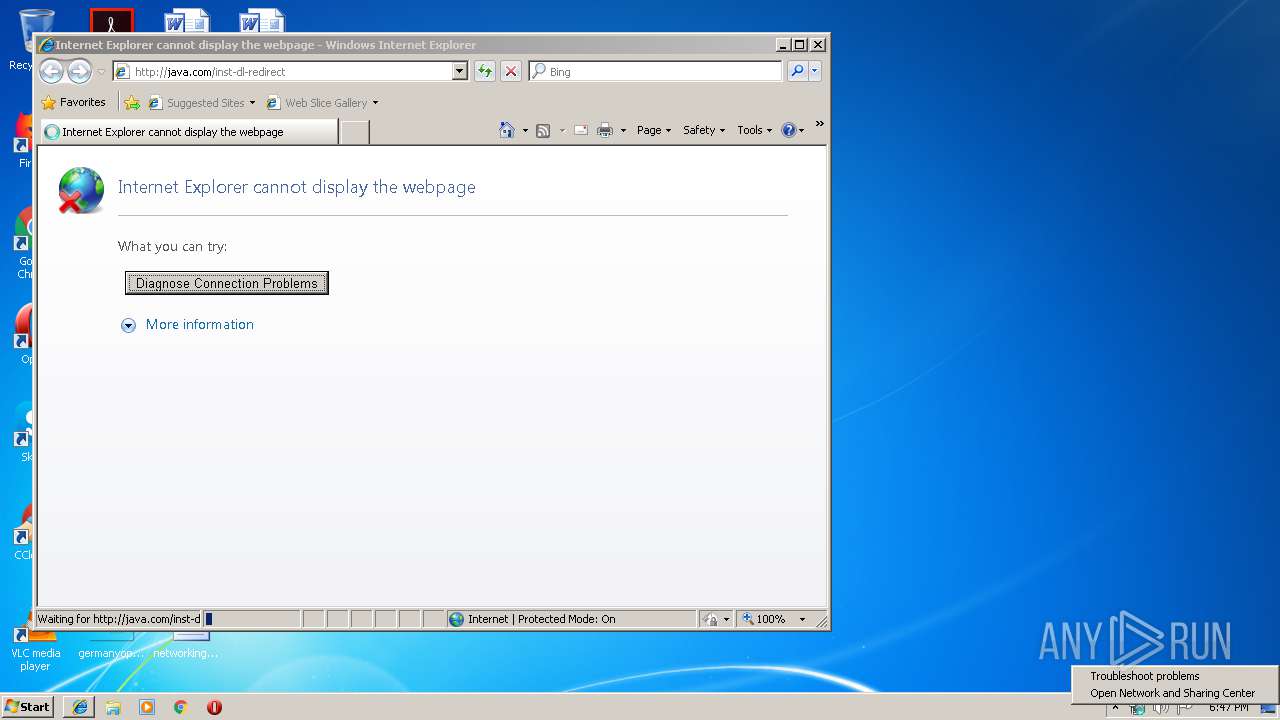The image size is (1280, 720).
Task: Add page to Favorites bar icon
Action: coord(132,102)
